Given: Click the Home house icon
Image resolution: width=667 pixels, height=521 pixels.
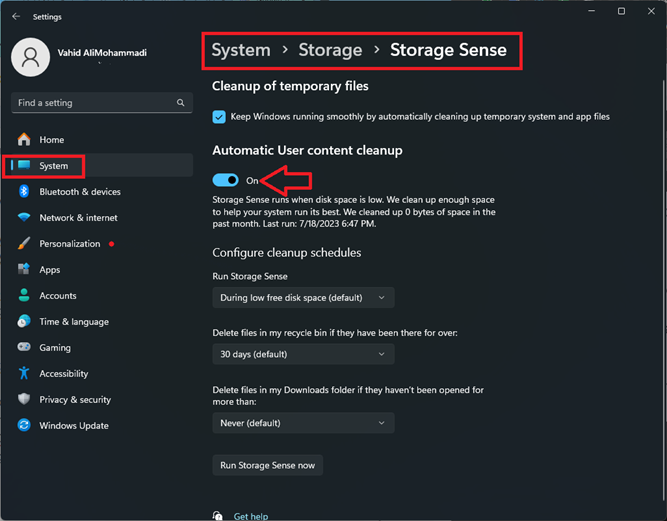Looking at the screenshot, I should click(x=24, y=140).
